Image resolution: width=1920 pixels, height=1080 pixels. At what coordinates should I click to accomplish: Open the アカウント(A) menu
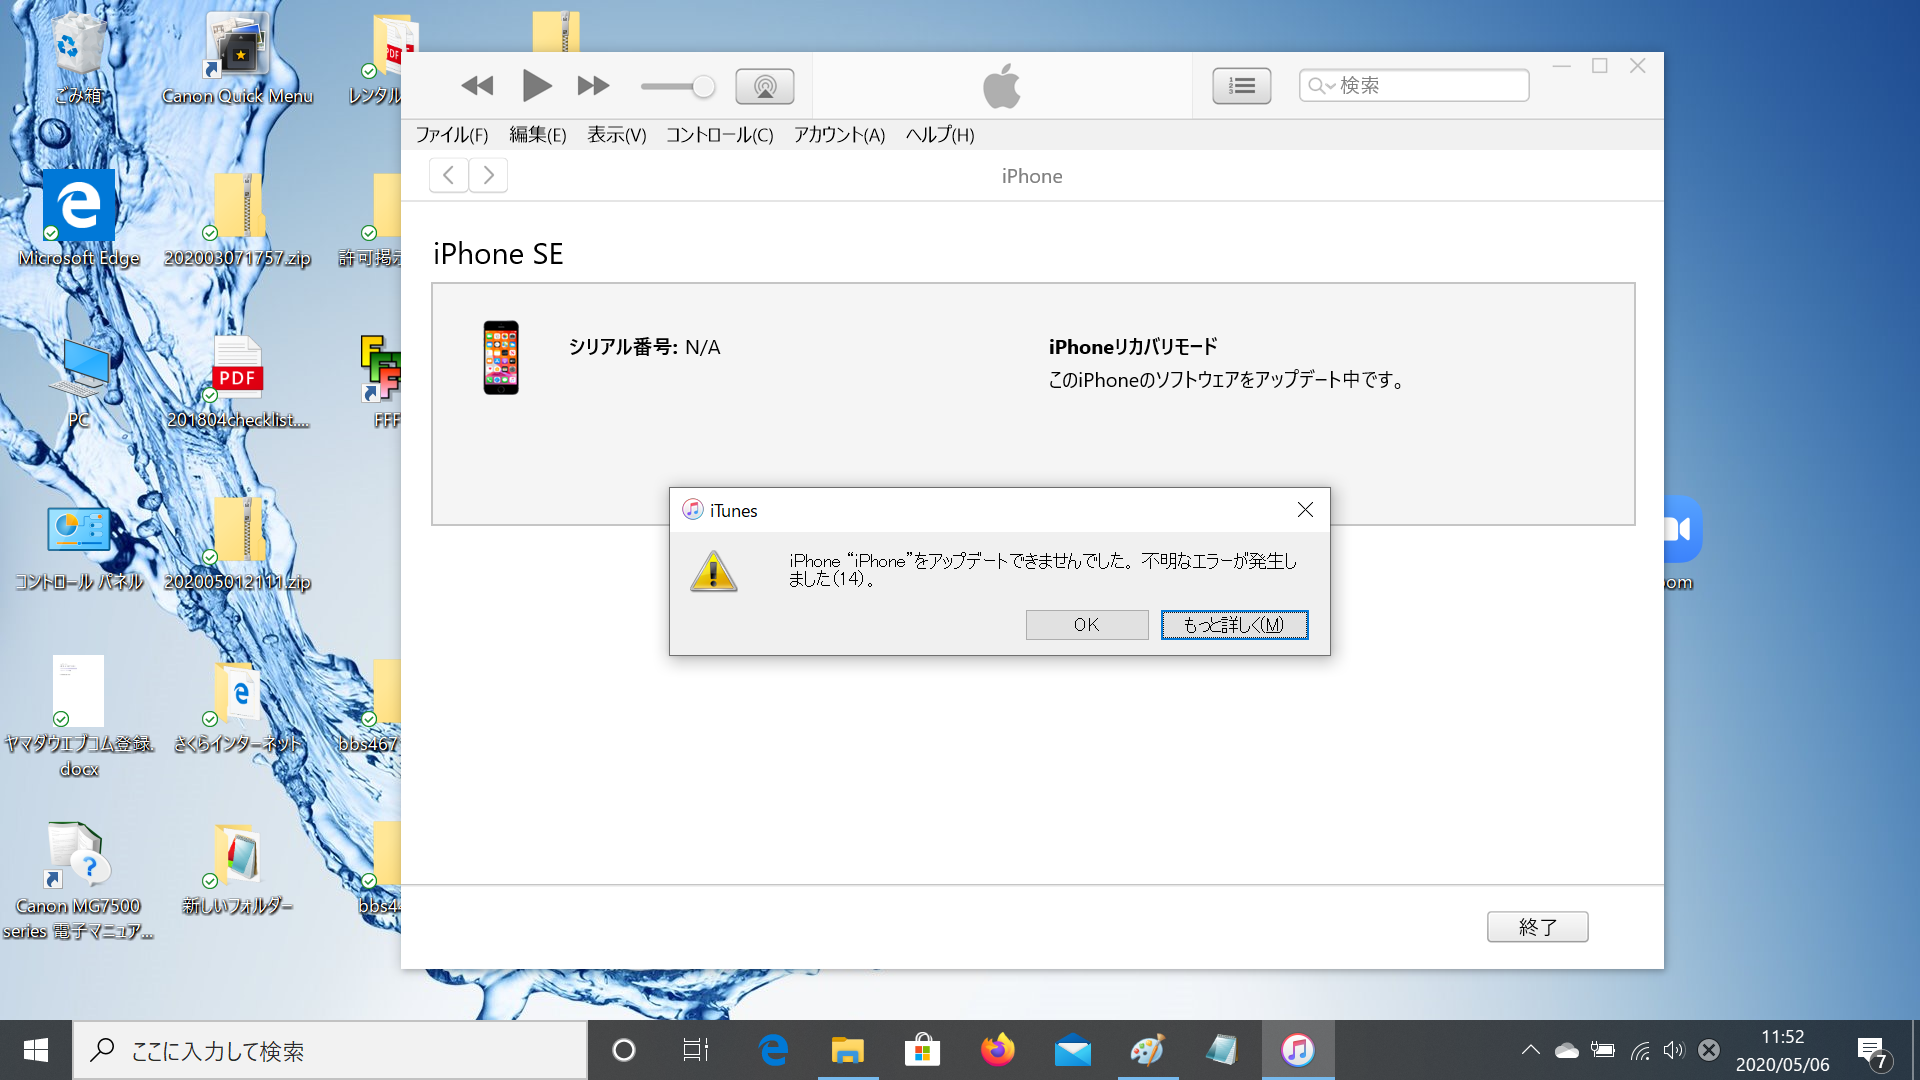click(x=839, y=135)
